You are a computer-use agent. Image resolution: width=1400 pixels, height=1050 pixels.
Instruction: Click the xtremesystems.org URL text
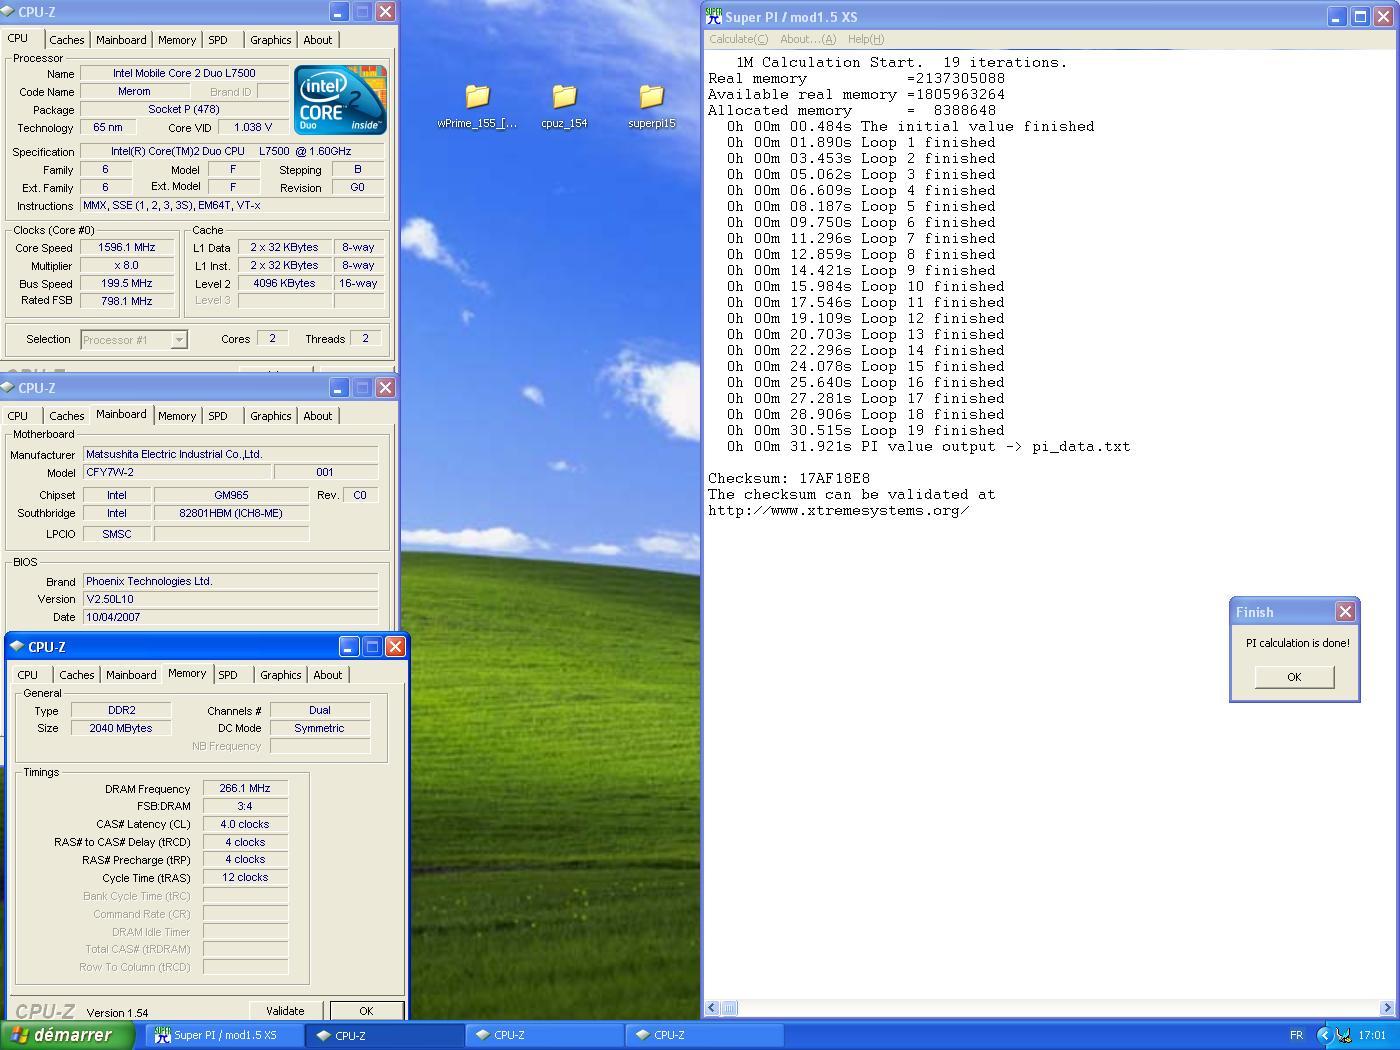(838, 510)
